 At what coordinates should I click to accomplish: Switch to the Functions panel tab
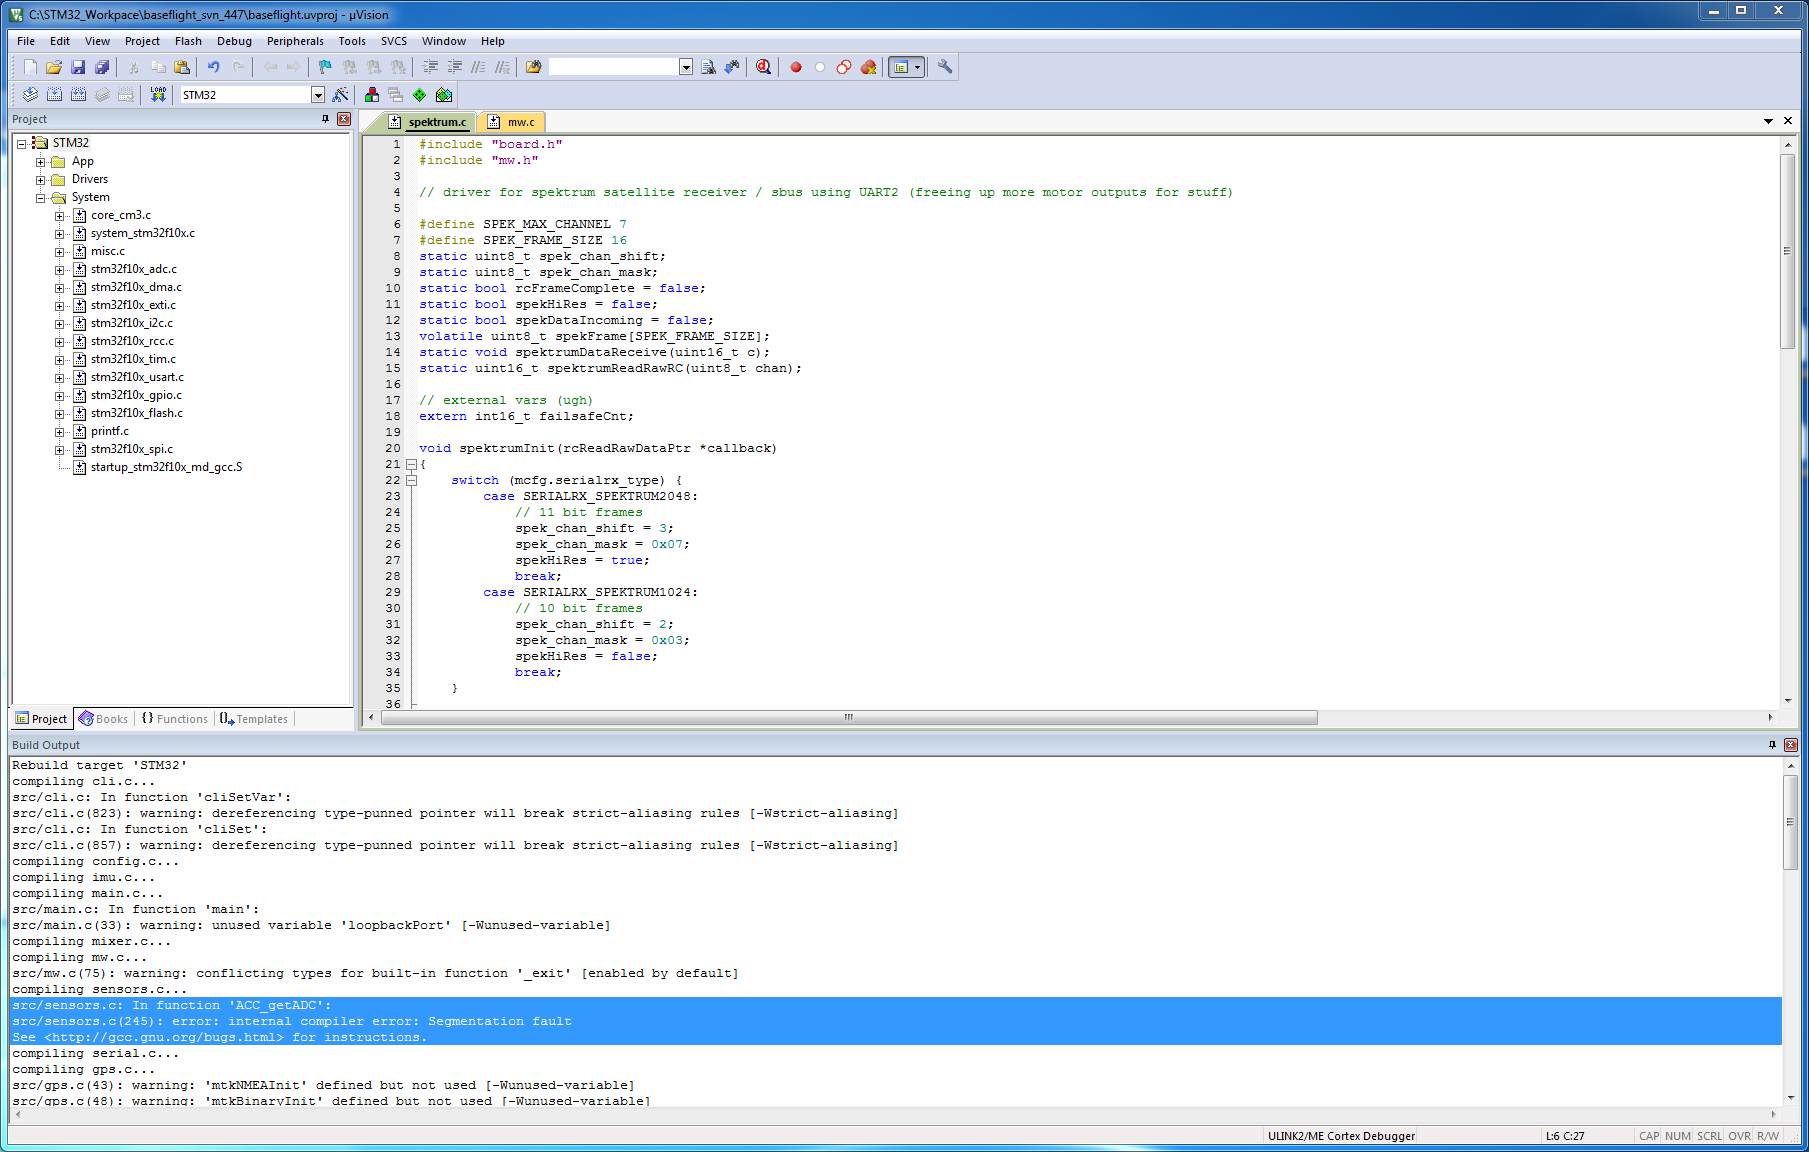(x=175, y=719)
